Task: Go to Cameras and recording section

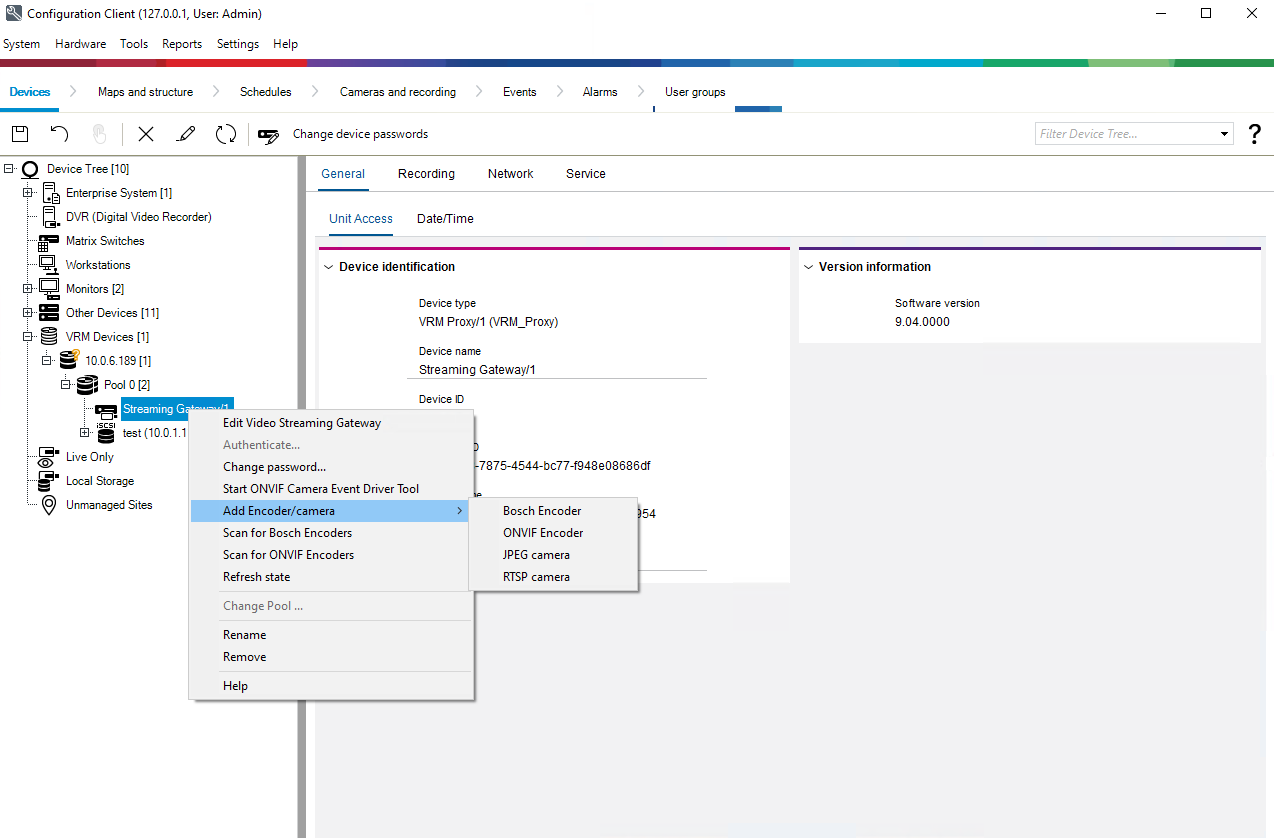Action: coord(397,92)
